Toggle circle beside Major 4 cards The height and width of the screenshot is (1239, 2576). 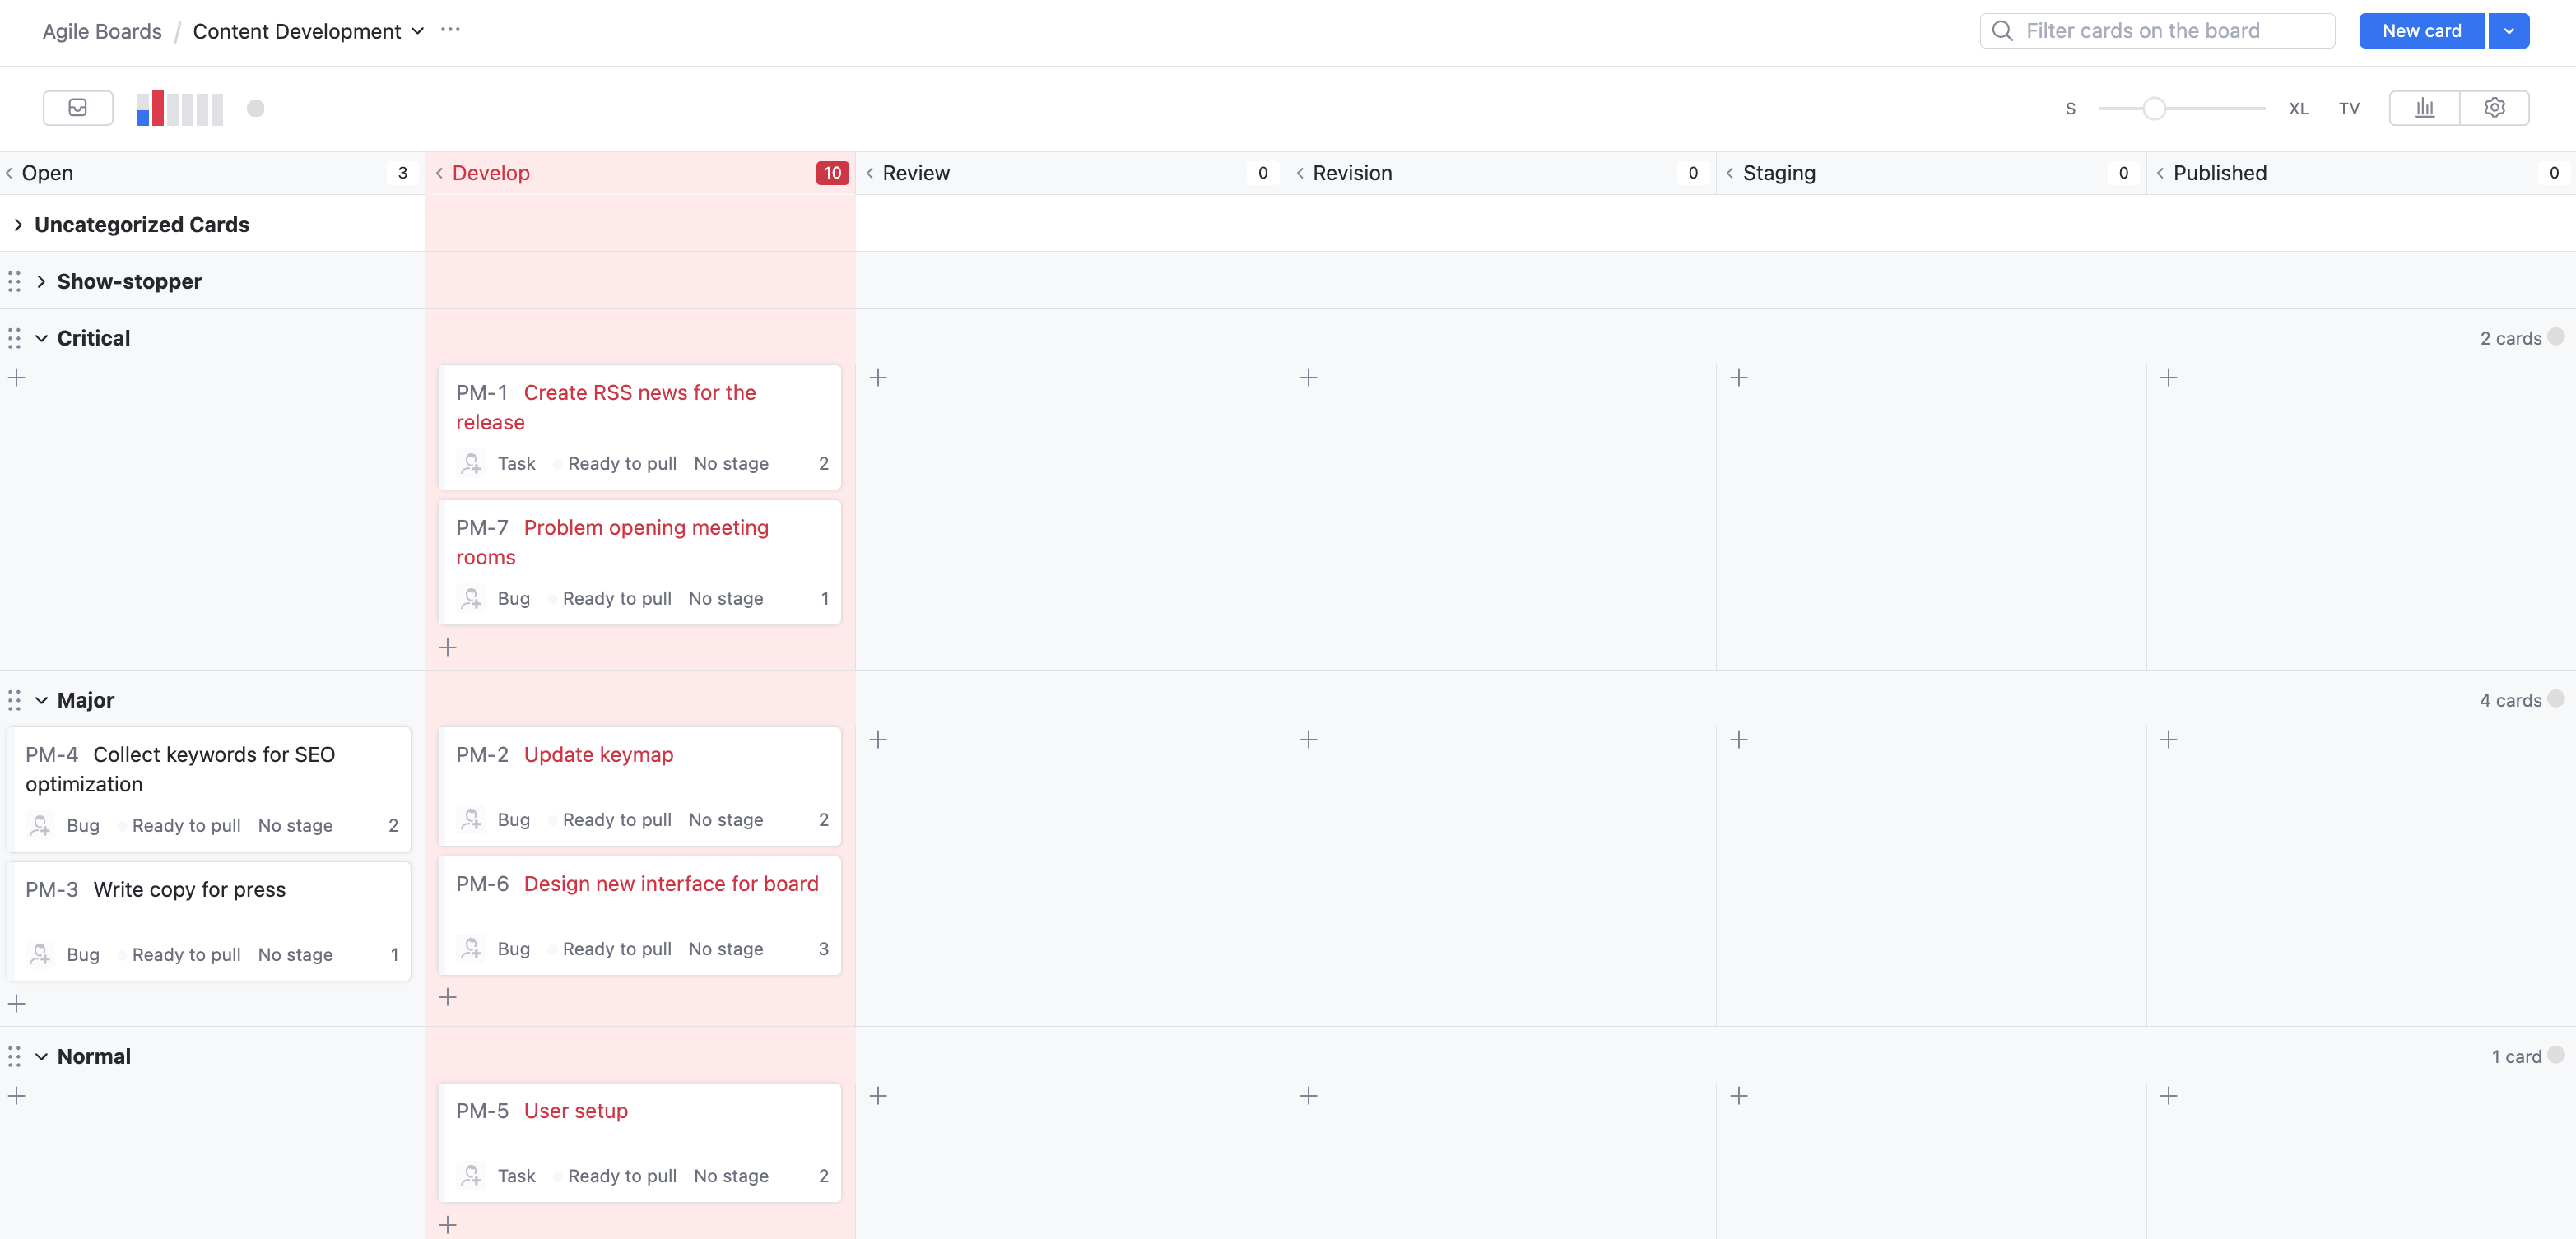[2556, 699]
